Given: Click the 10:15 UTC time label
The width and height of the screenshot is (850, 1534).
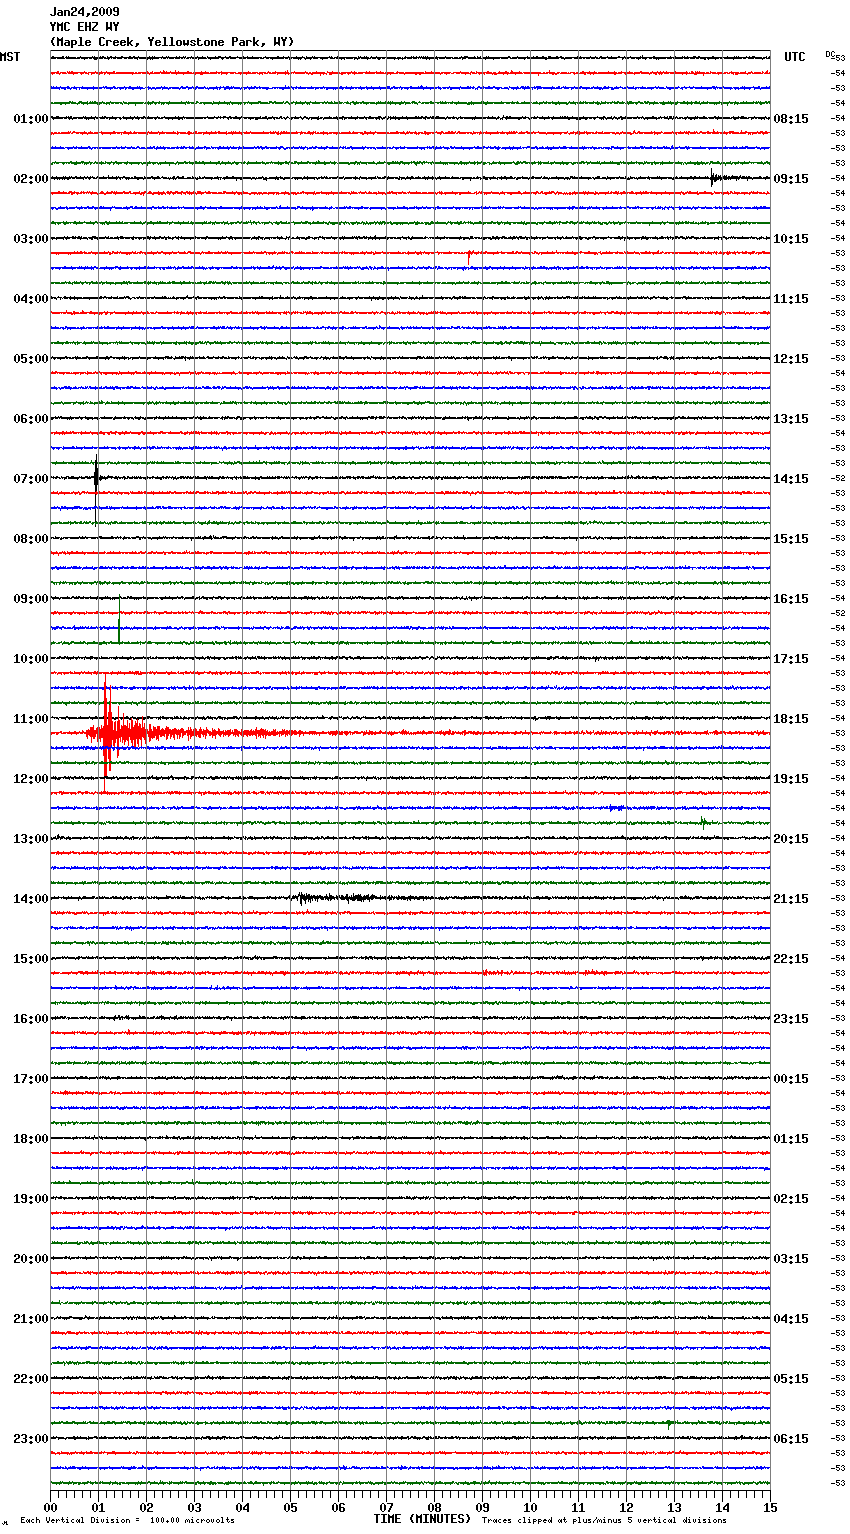Looking at the screenshot, I should (x=791, y=239).
